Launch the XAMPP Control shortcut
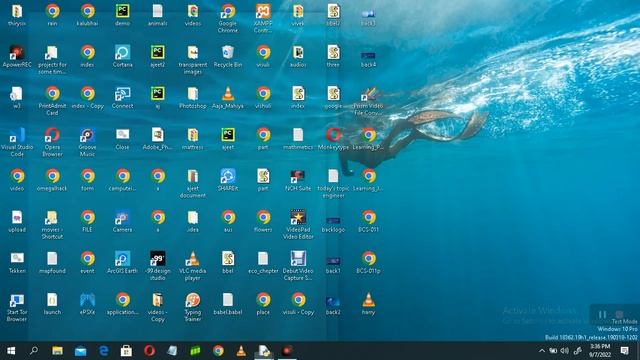Screen dimensions: 640x360 tap(263, 11)
